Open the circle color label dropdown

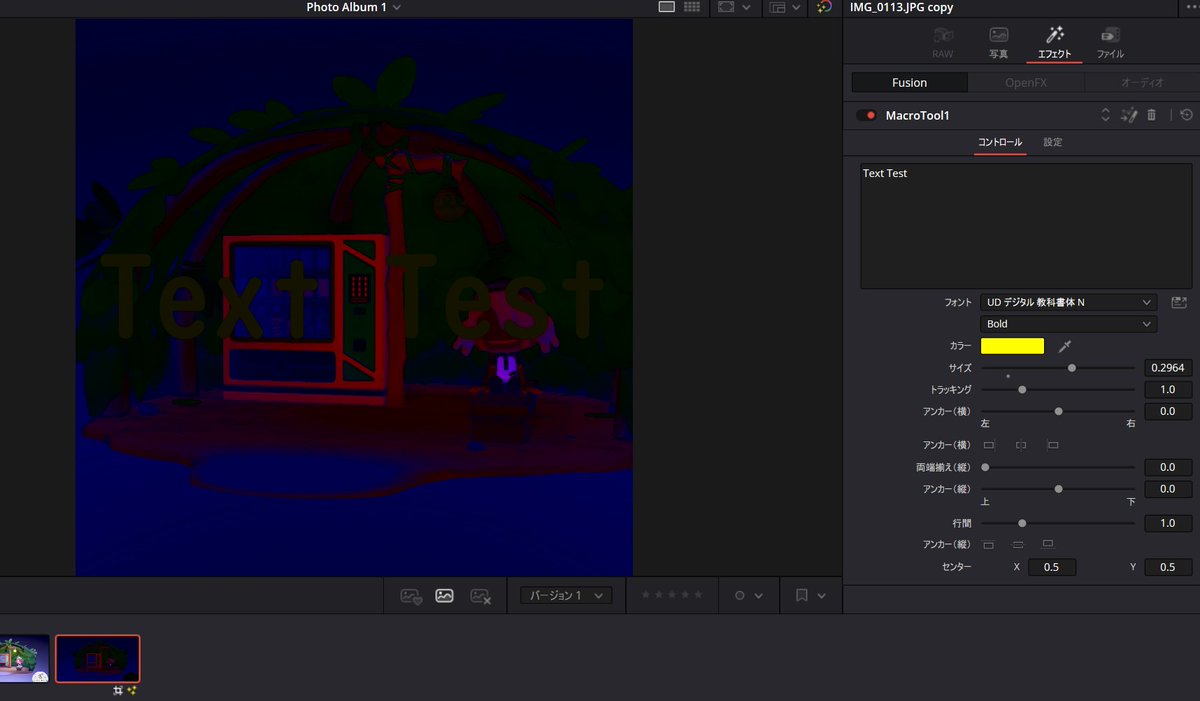pos(749,595)
